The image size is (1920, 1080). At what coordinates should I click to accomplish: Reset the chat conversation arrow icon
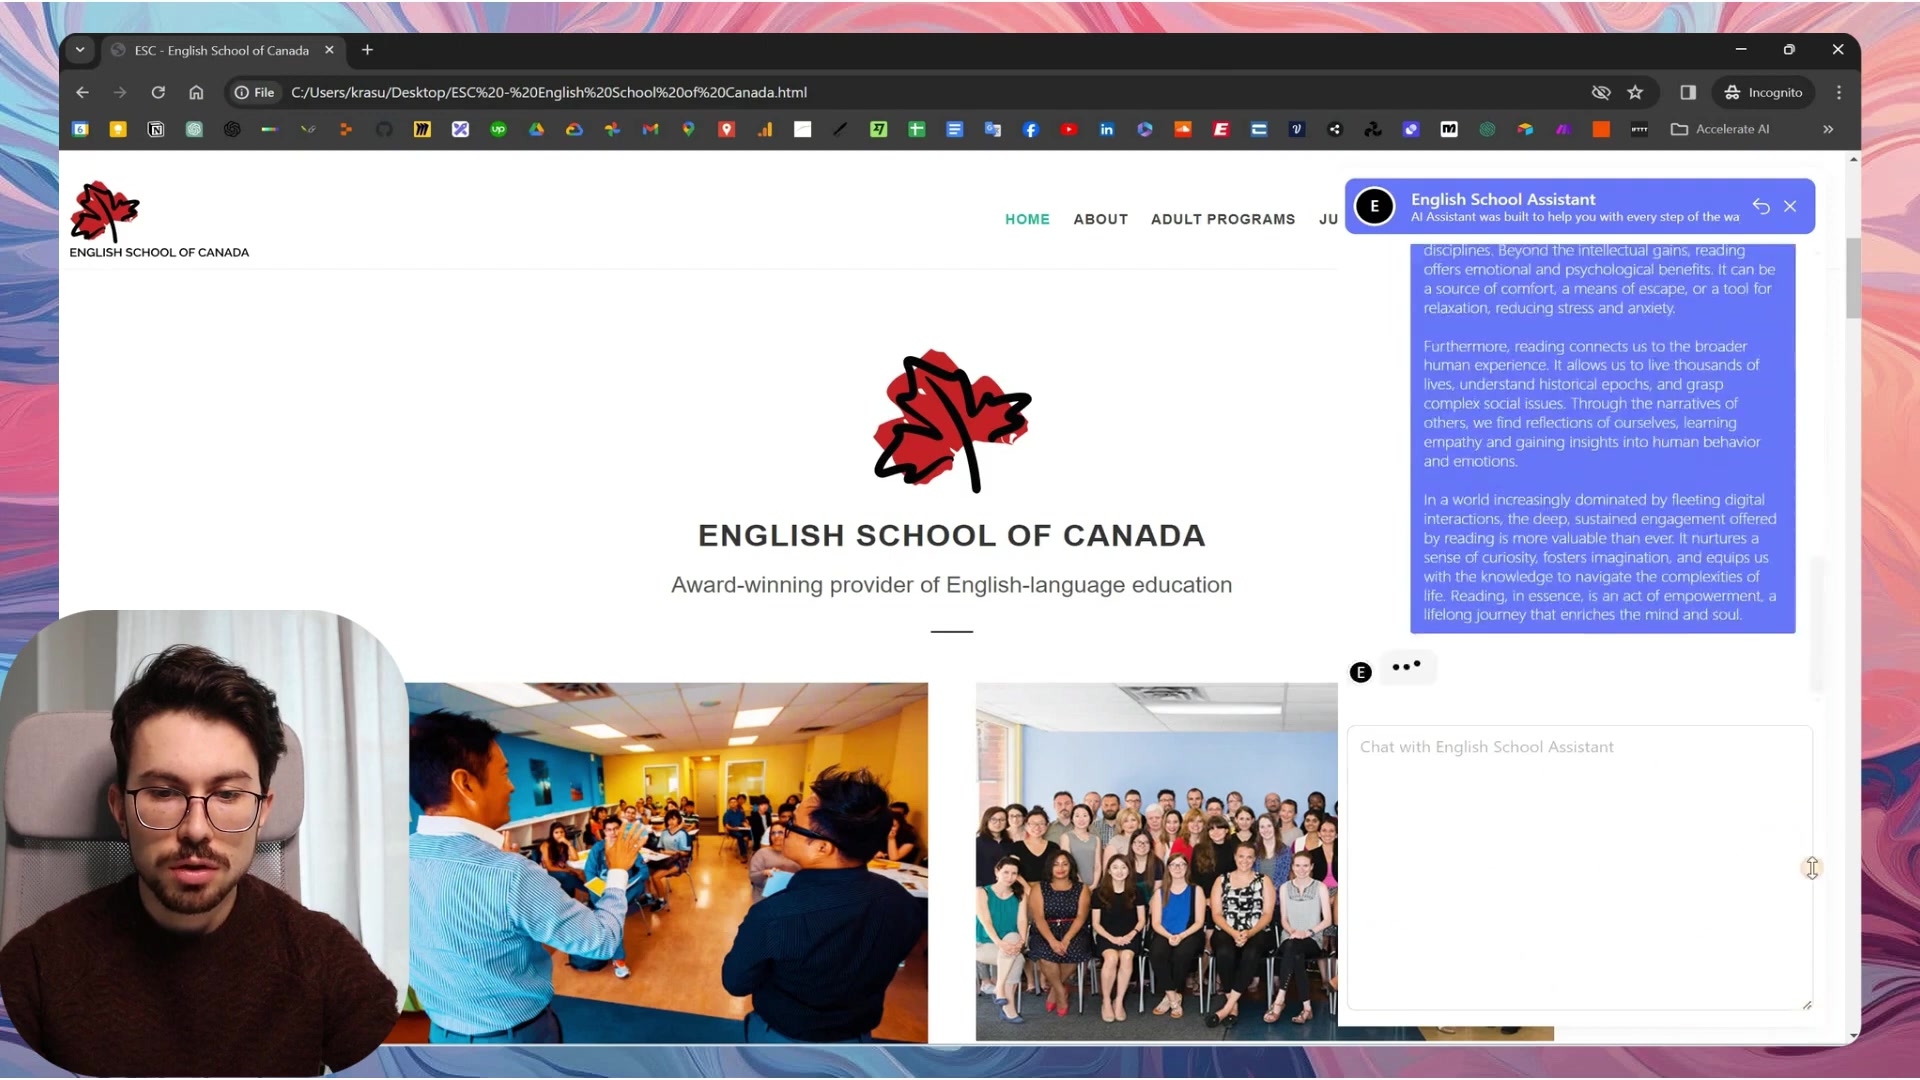[1761, 206]
